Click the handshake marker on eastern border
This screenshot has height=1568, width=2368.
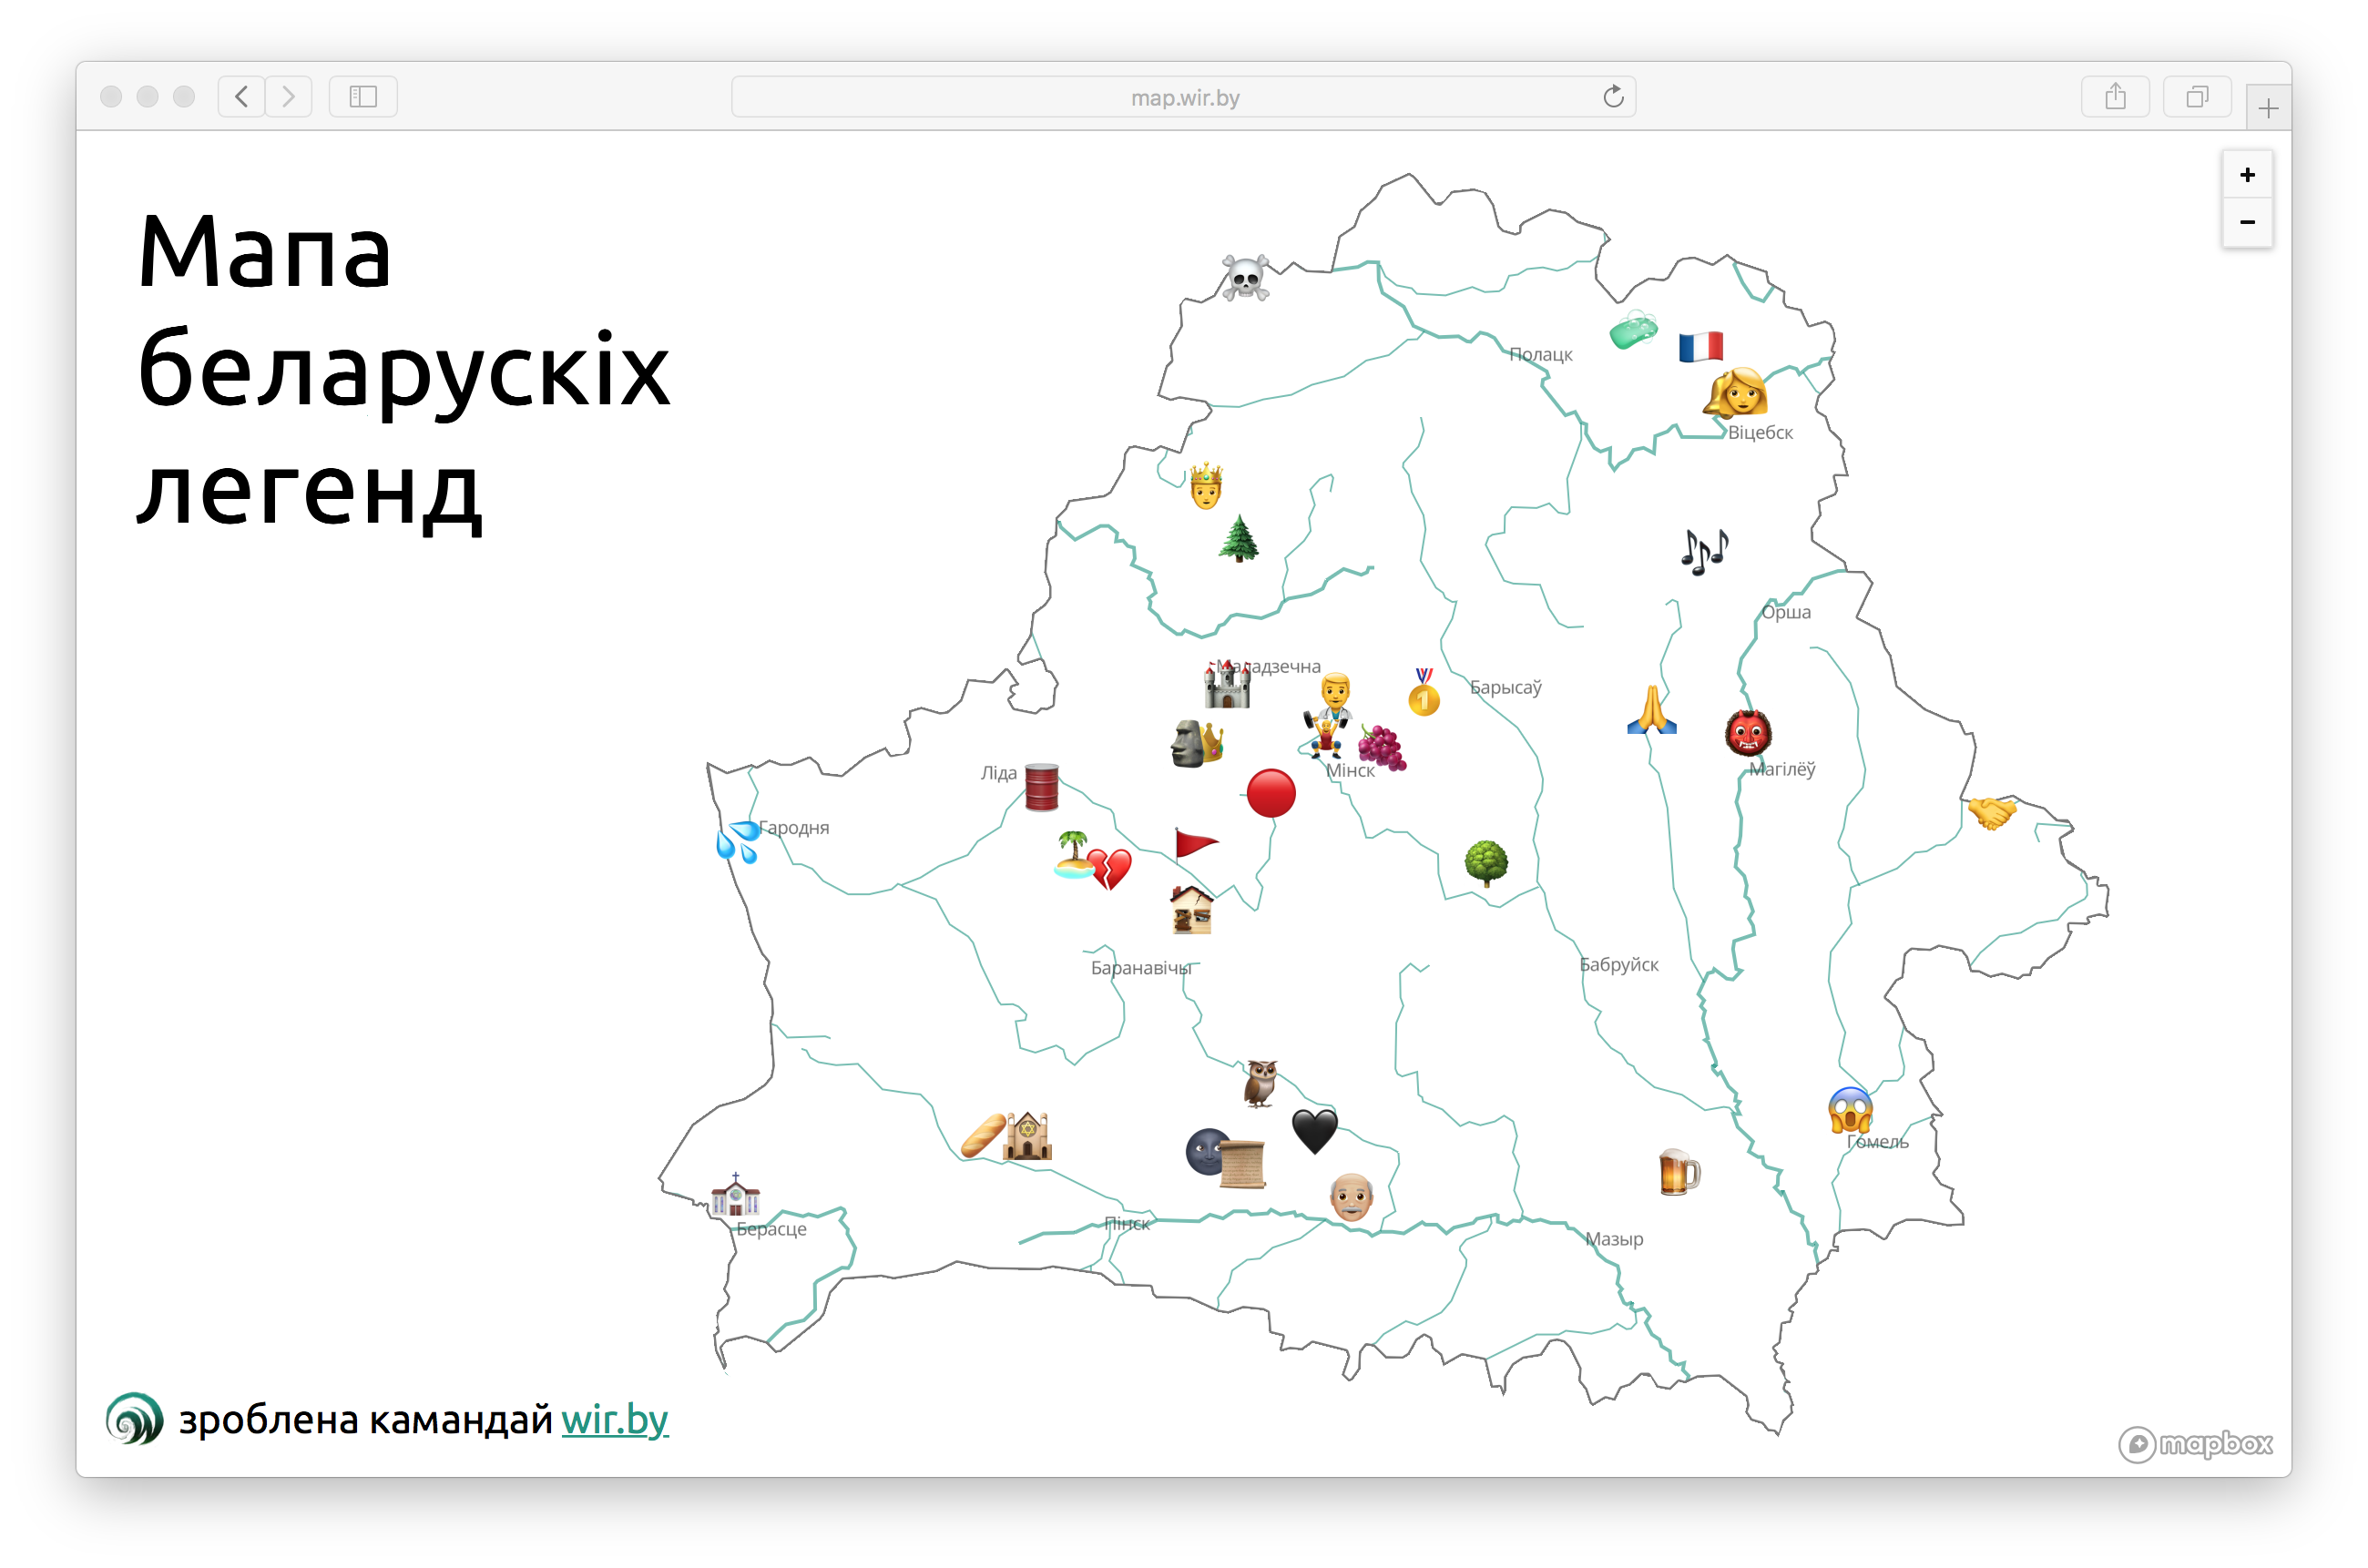(x=1991, y=811)
